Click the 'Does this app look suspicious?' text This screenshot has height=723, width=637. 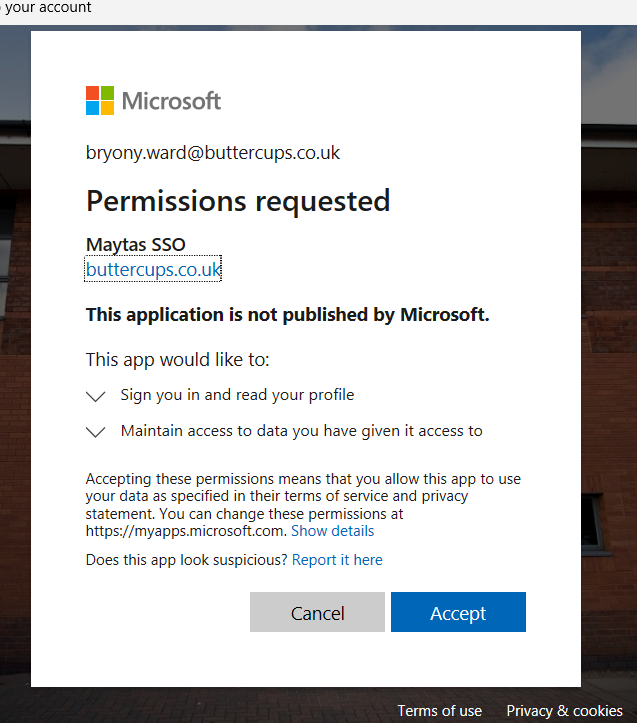click(x=187, y=560)
